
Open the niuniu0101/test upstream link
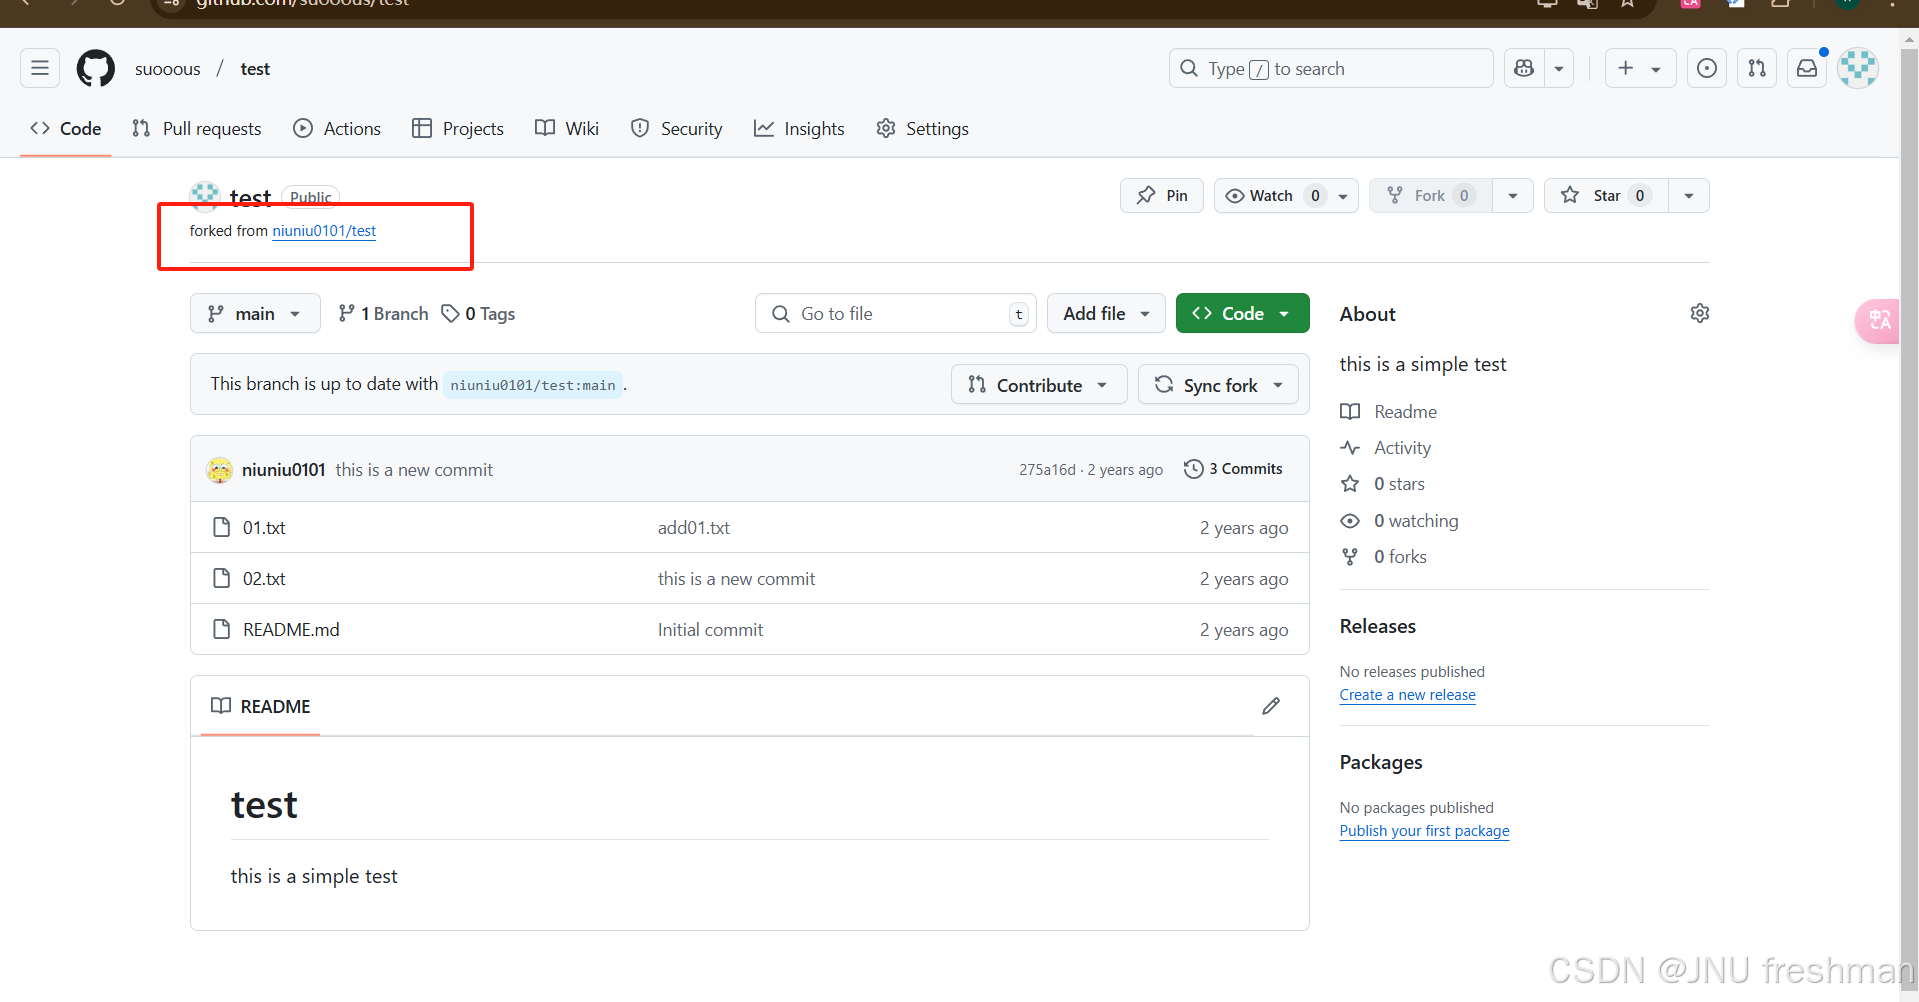pos(324,231)
